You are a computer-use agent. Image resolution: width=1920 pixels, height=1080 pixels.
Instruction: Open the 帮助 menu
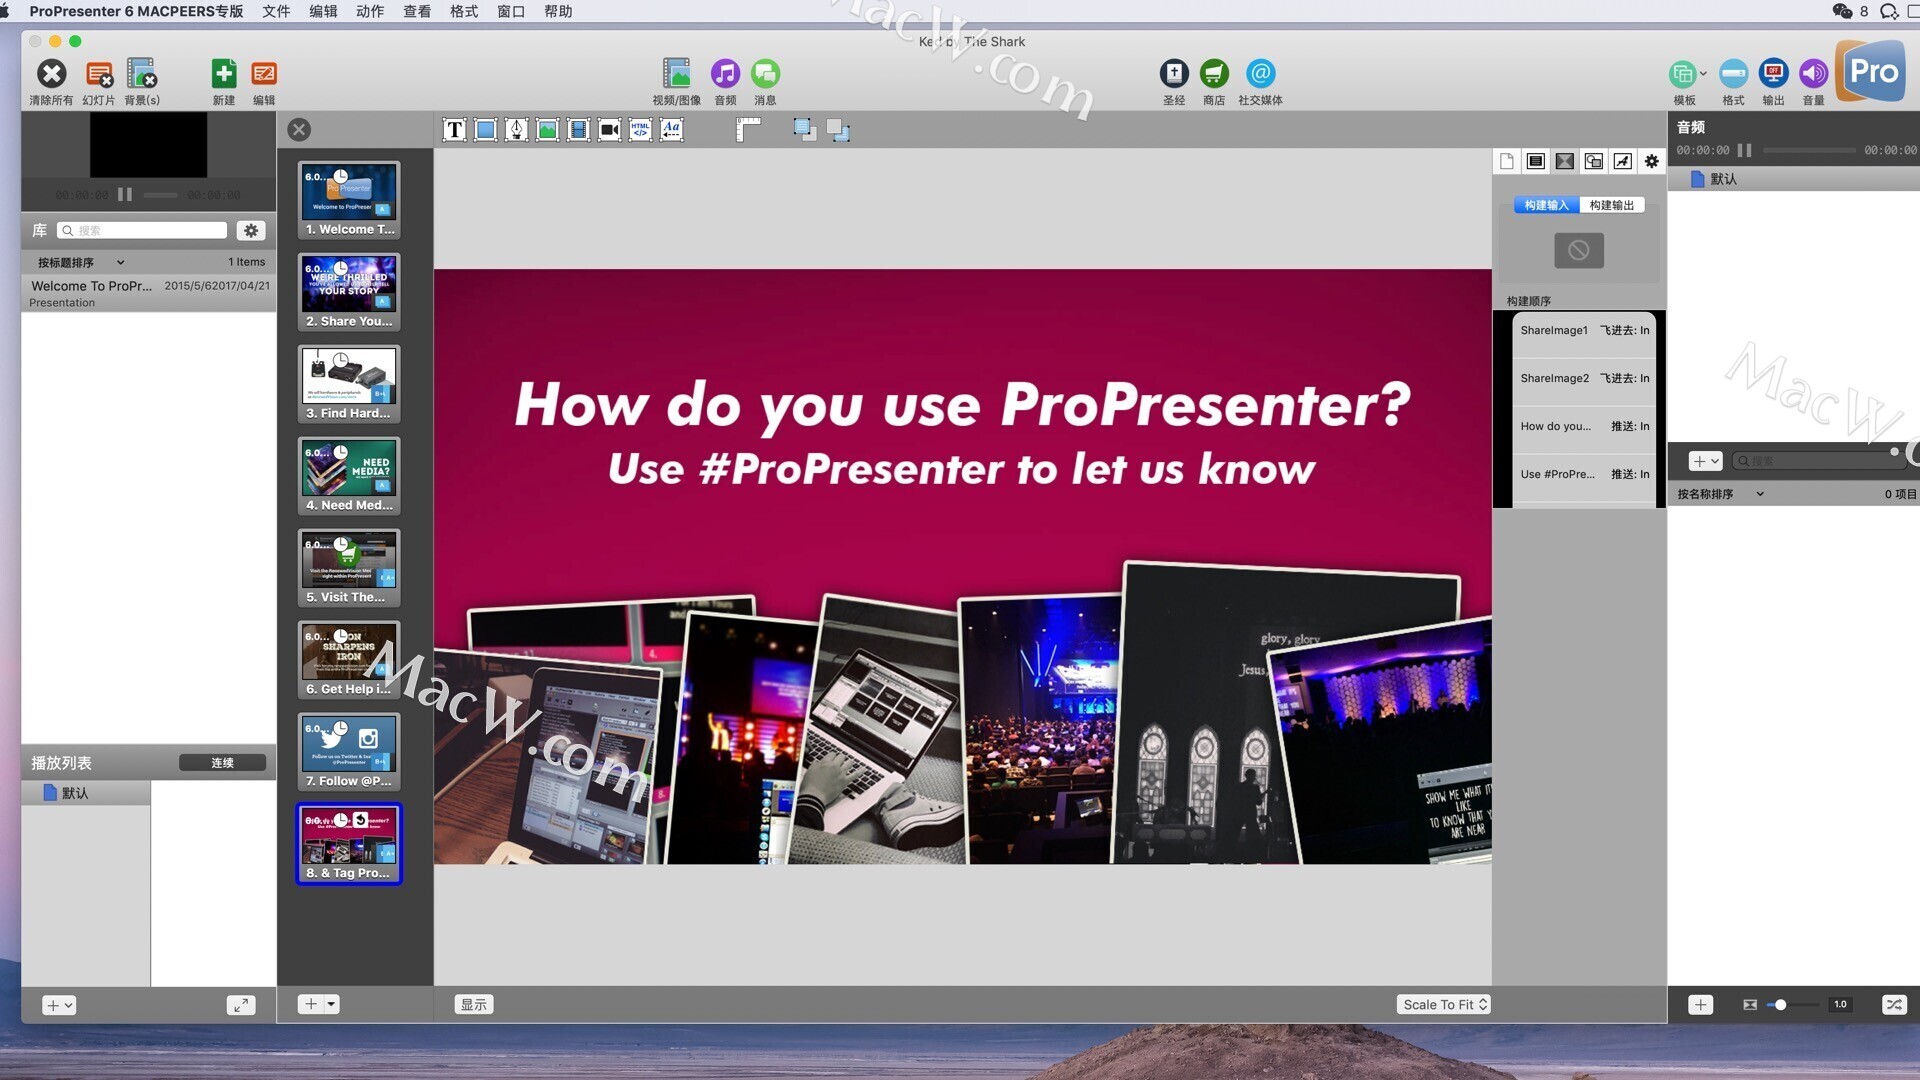coord(558,11)
